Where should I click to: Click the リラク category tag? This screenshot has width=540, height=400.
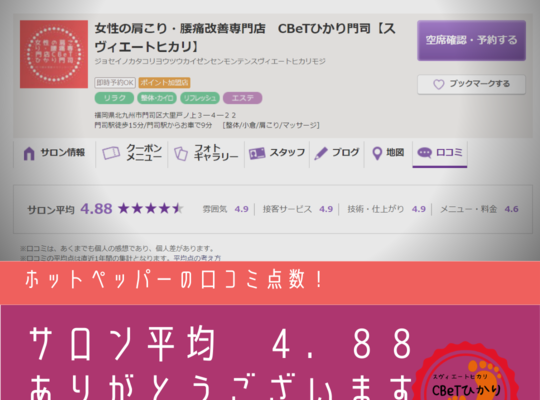tap(114, 98)
